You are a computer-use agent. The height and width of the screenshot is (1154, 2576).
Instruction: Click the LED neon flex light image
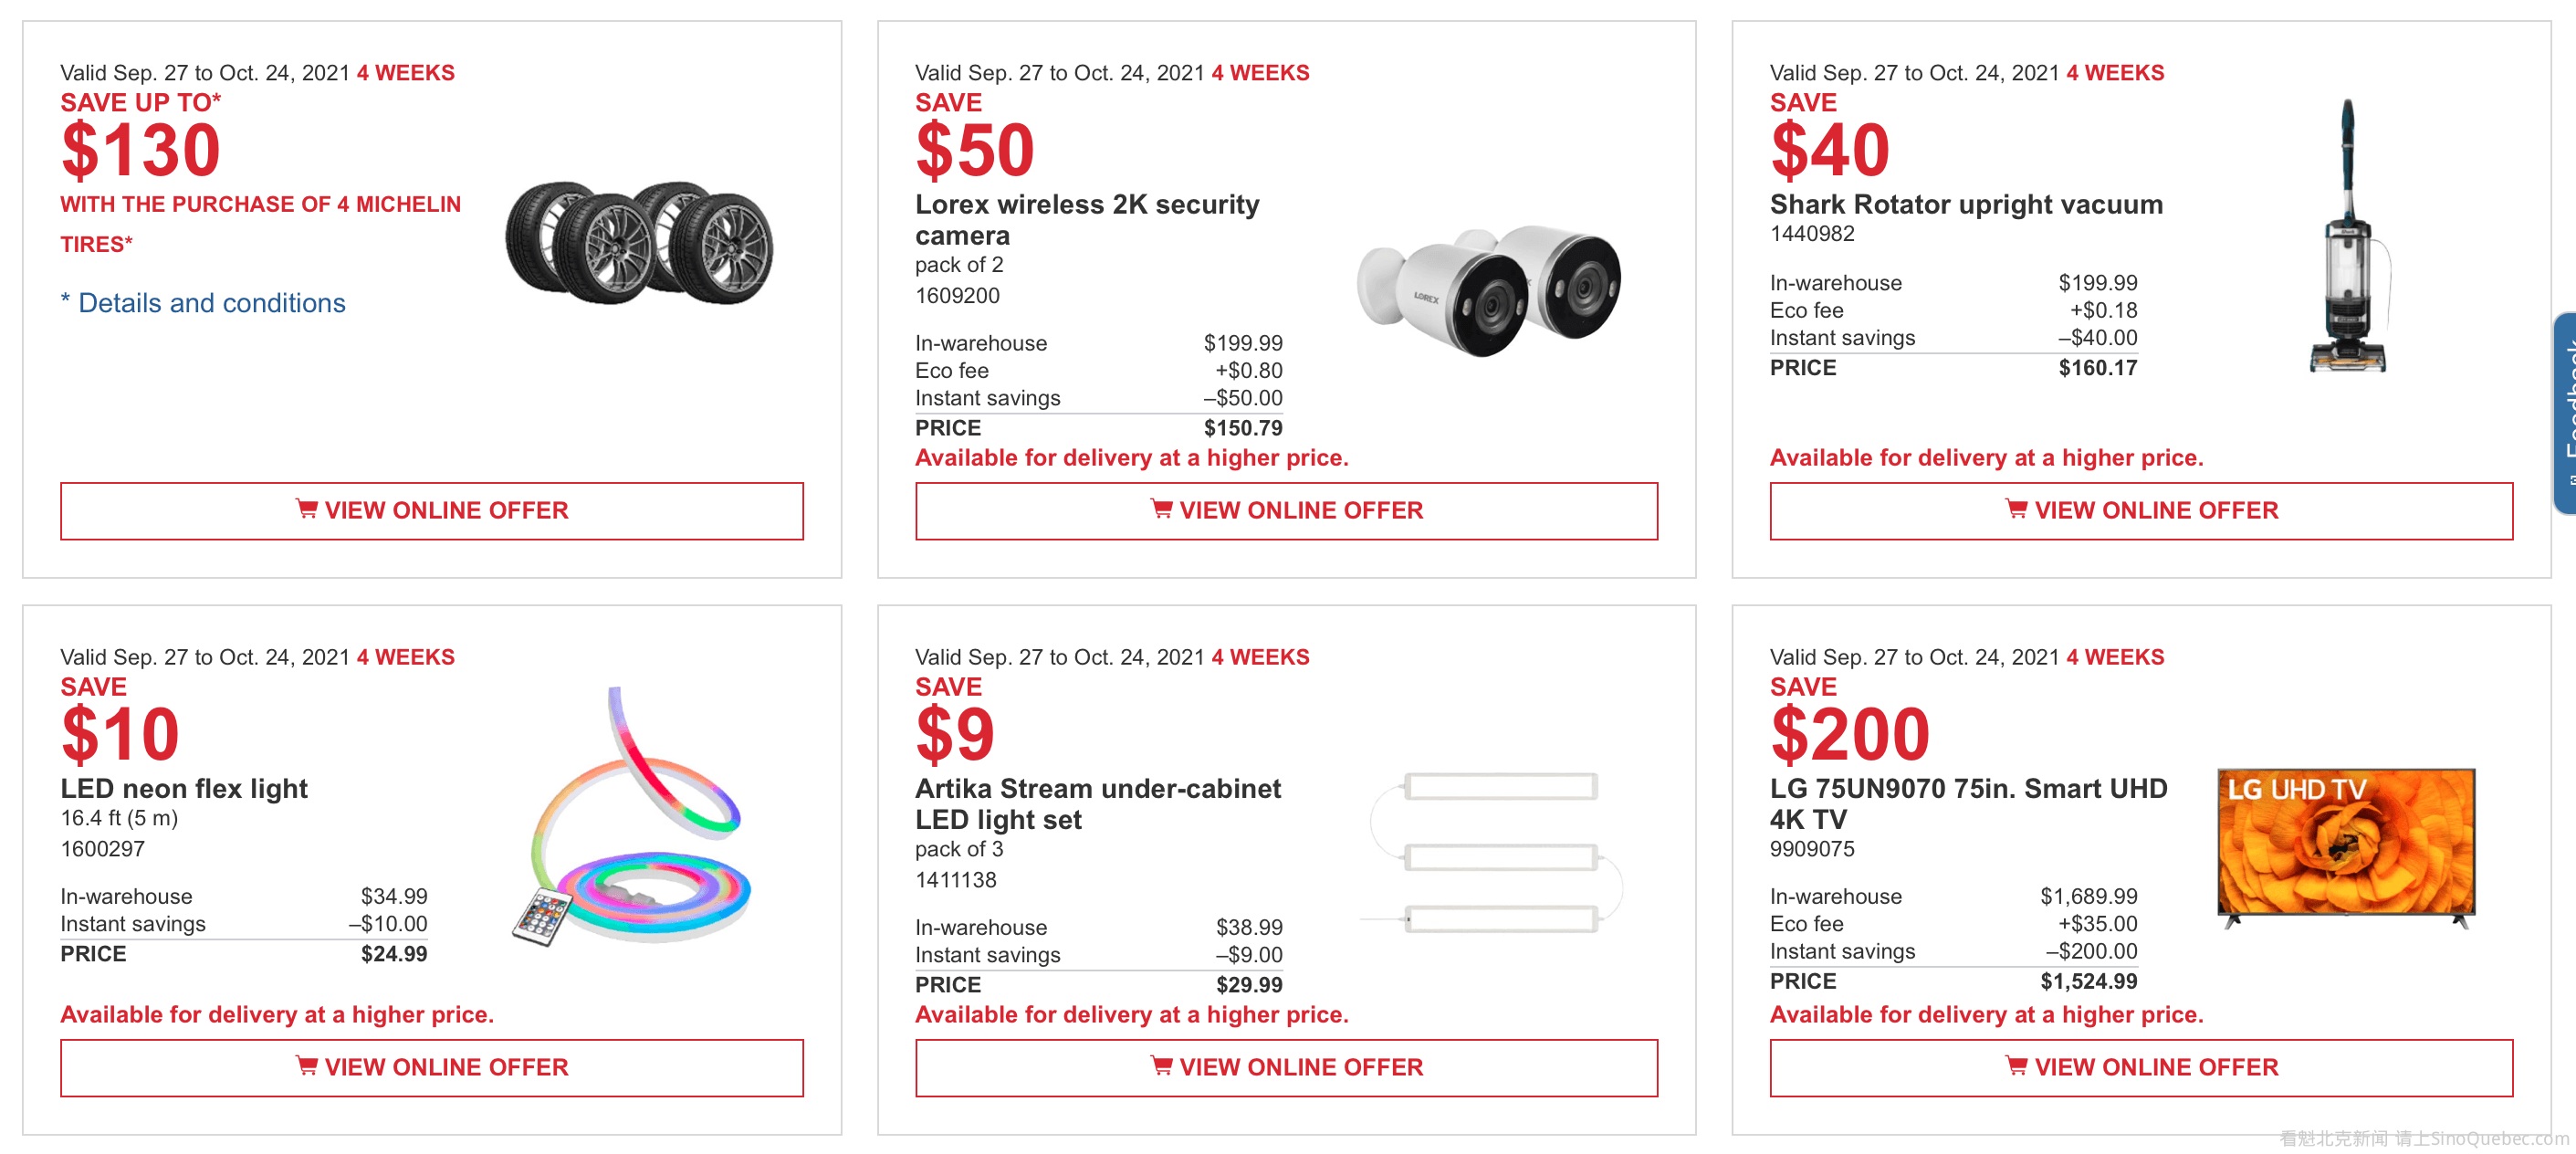coord(633,820)
